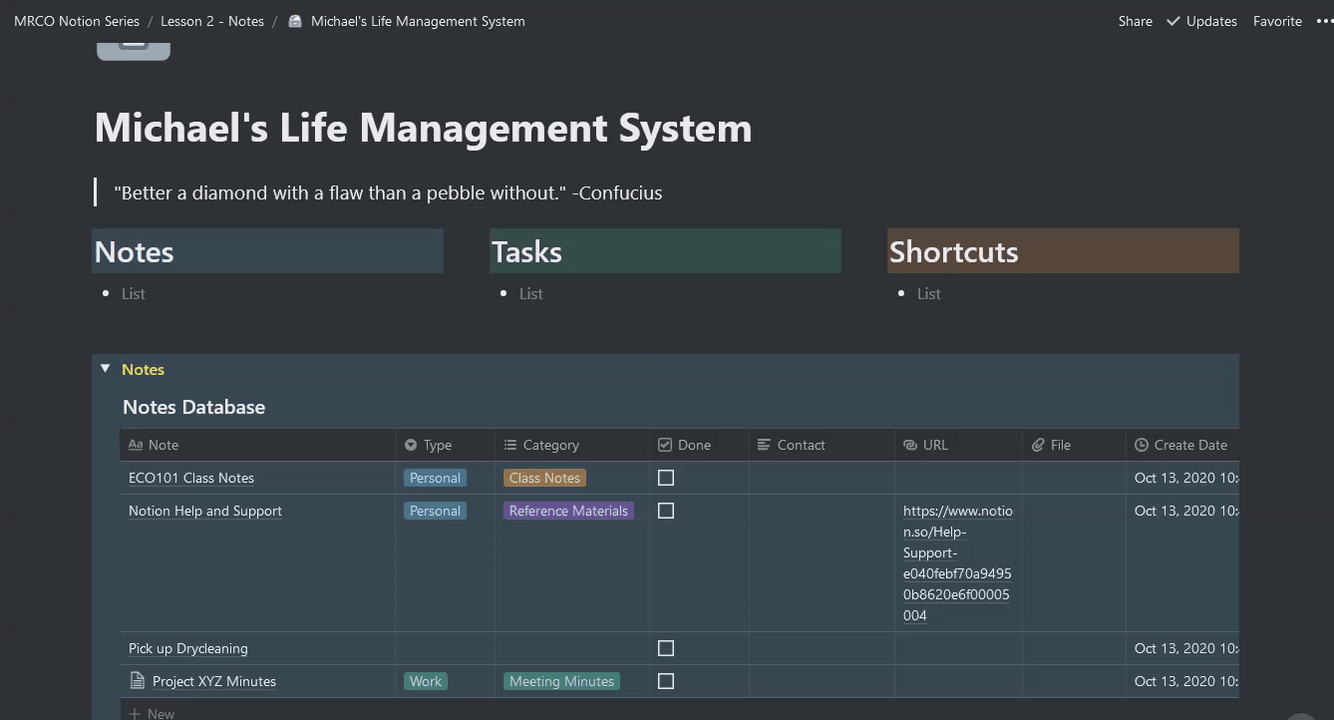Go to MRCO Notion Series breadcrumb
The width and height of the screenshot is (1334, 720).
coord(76,21)
